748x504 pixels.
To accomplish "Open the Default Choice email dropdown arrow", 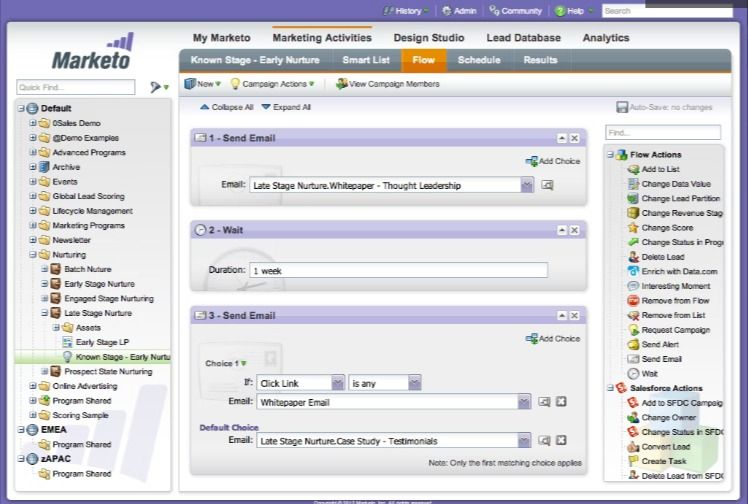I will 524,441.
